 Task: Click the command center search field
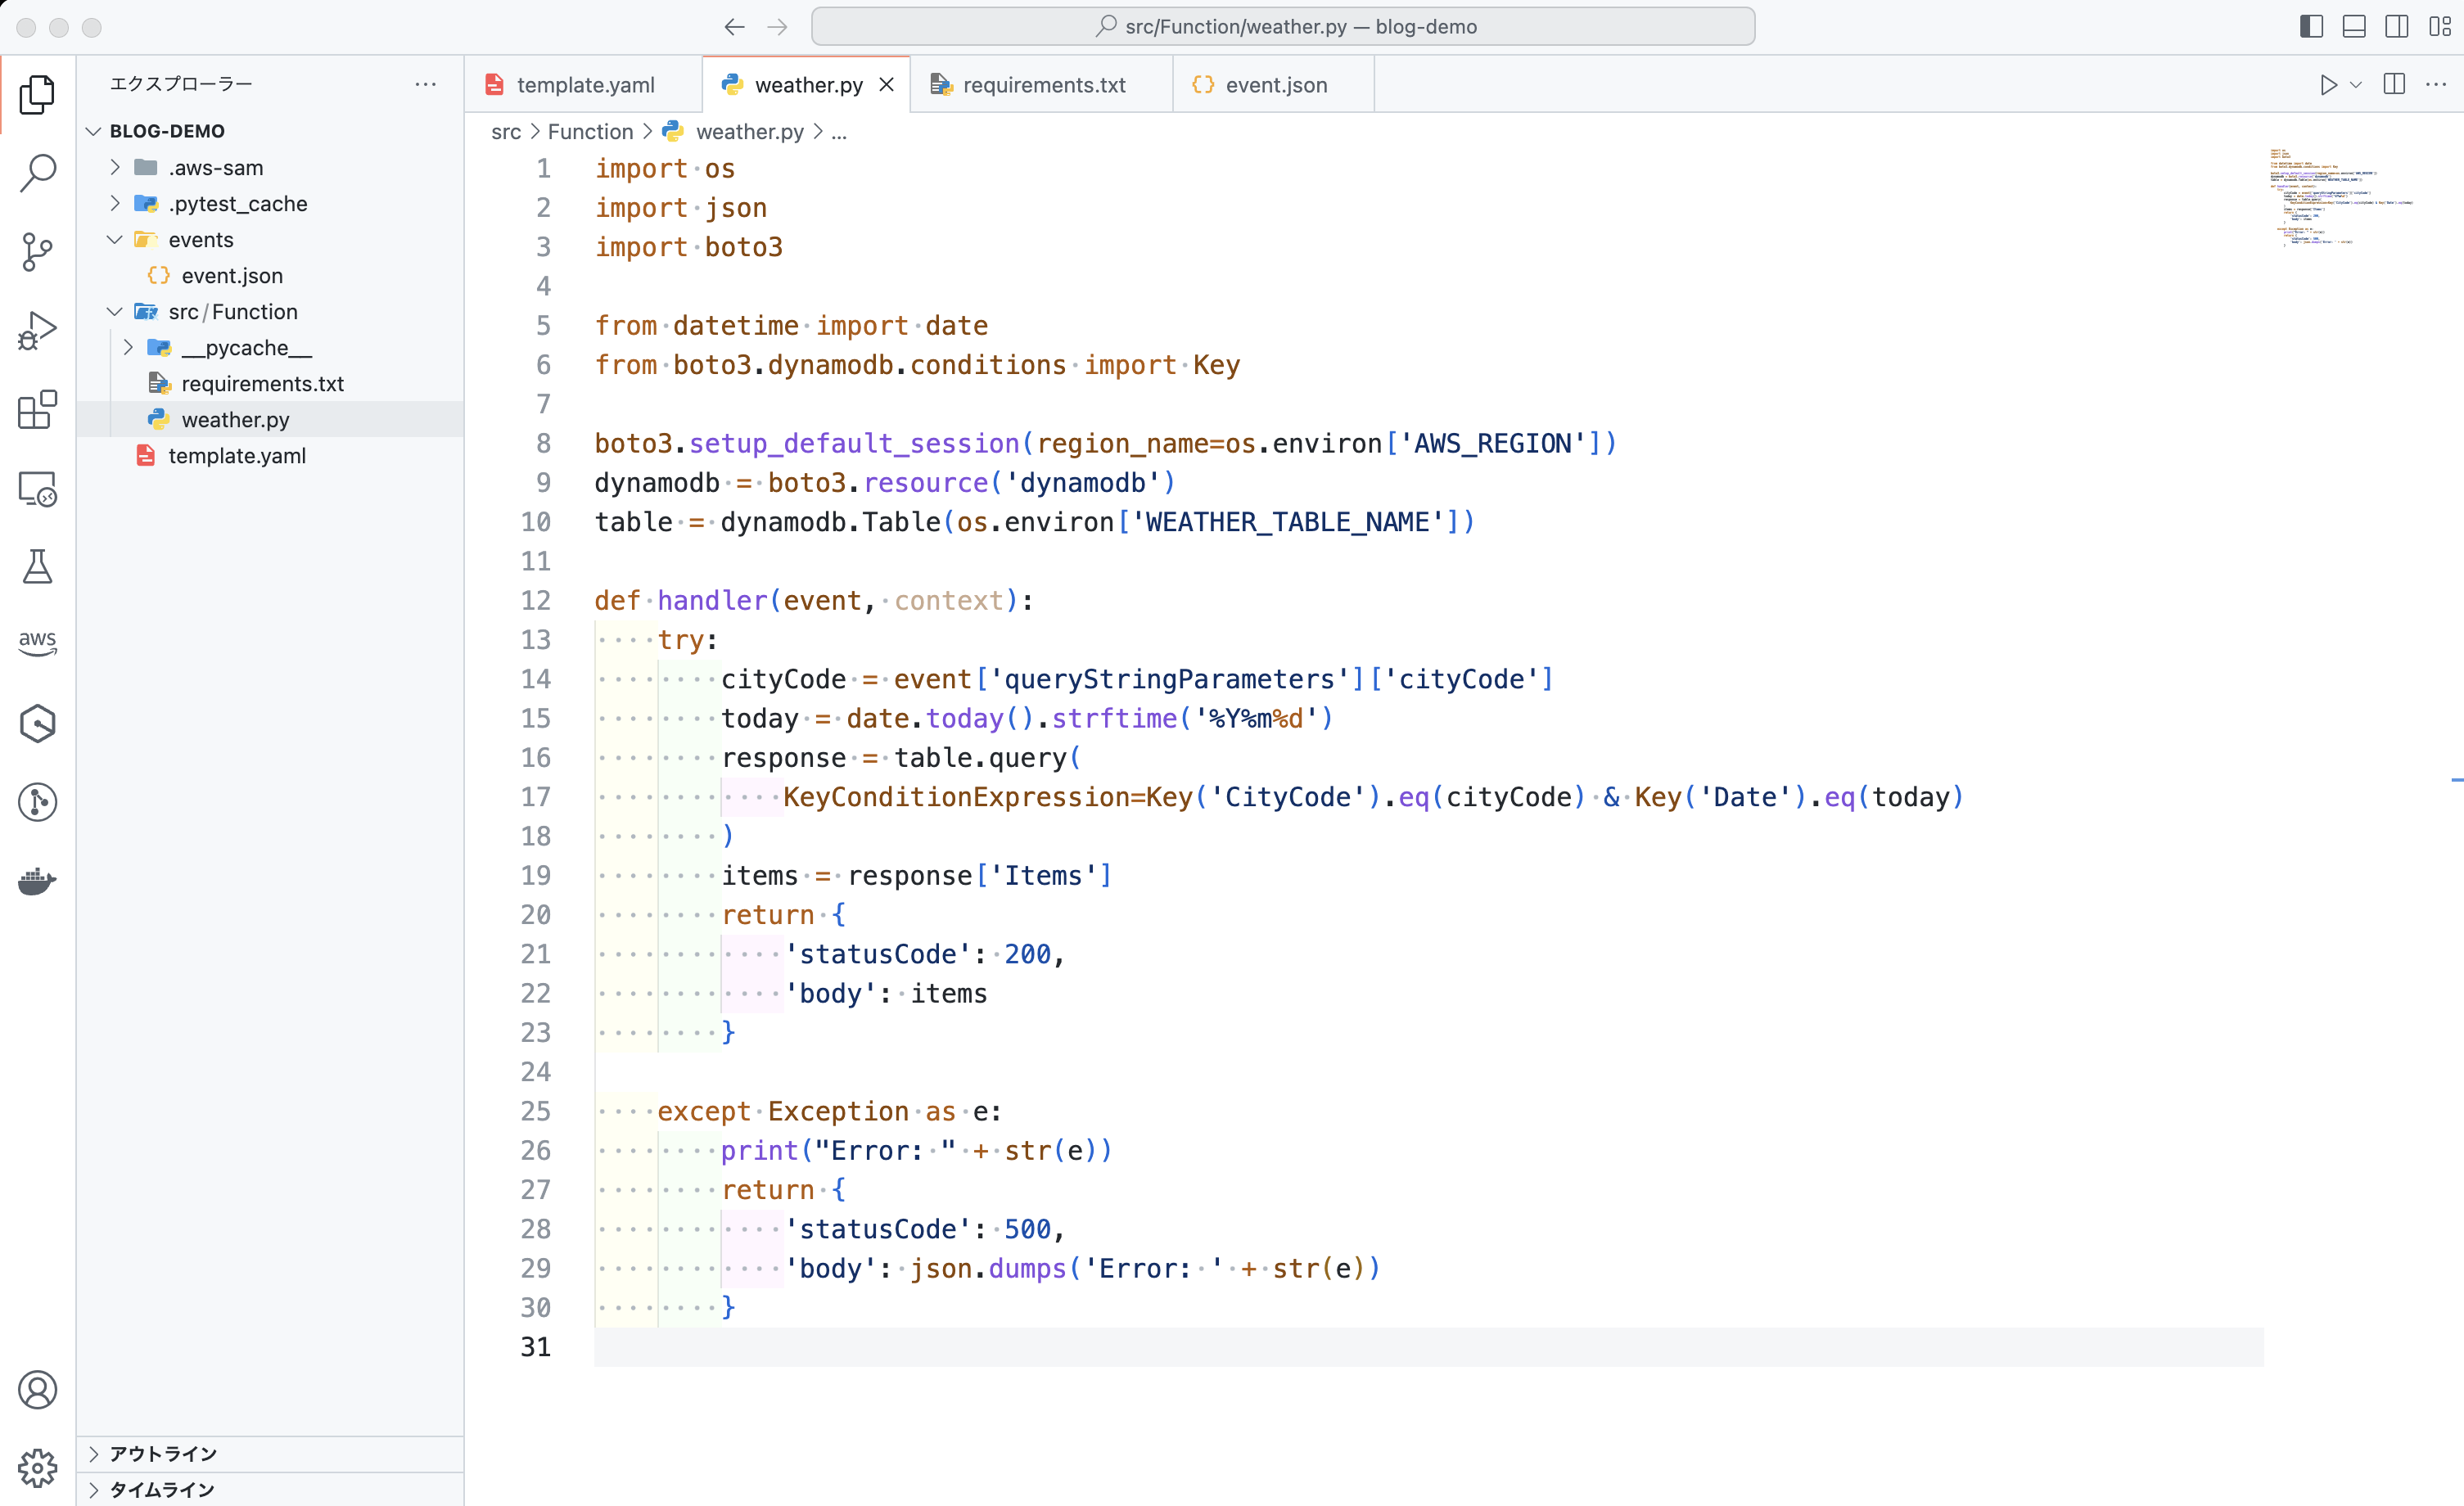point(1283,27)
